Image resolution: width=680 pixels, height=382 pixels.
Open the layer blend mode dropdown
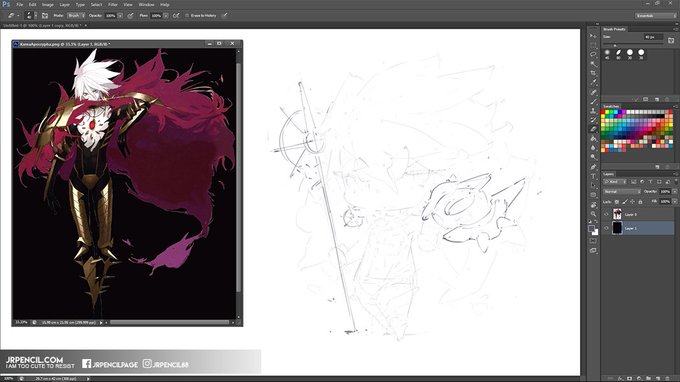pyautogui.click(x=621, y=191)
